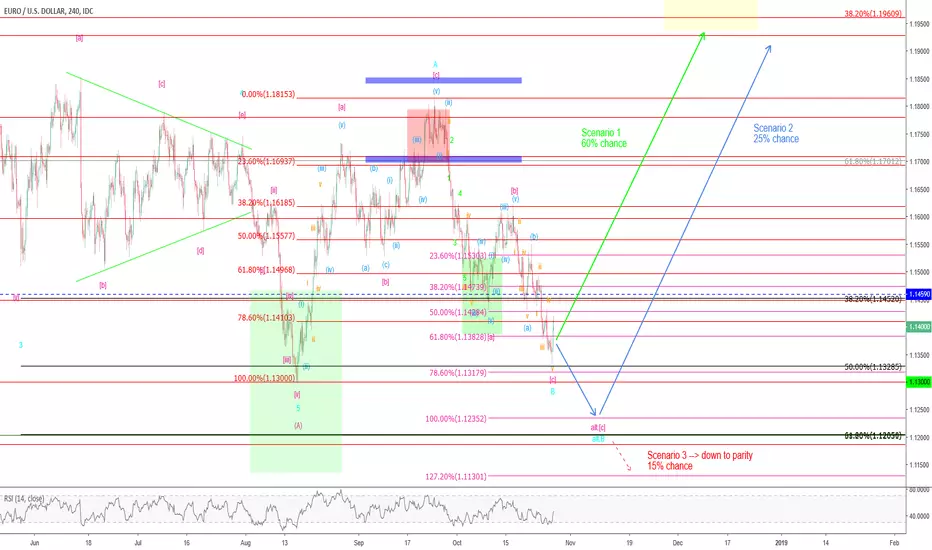Click the green Scenario 1 60% chance label
The height and width of the screenshot is (550, 932).
[x=604, y=138]
